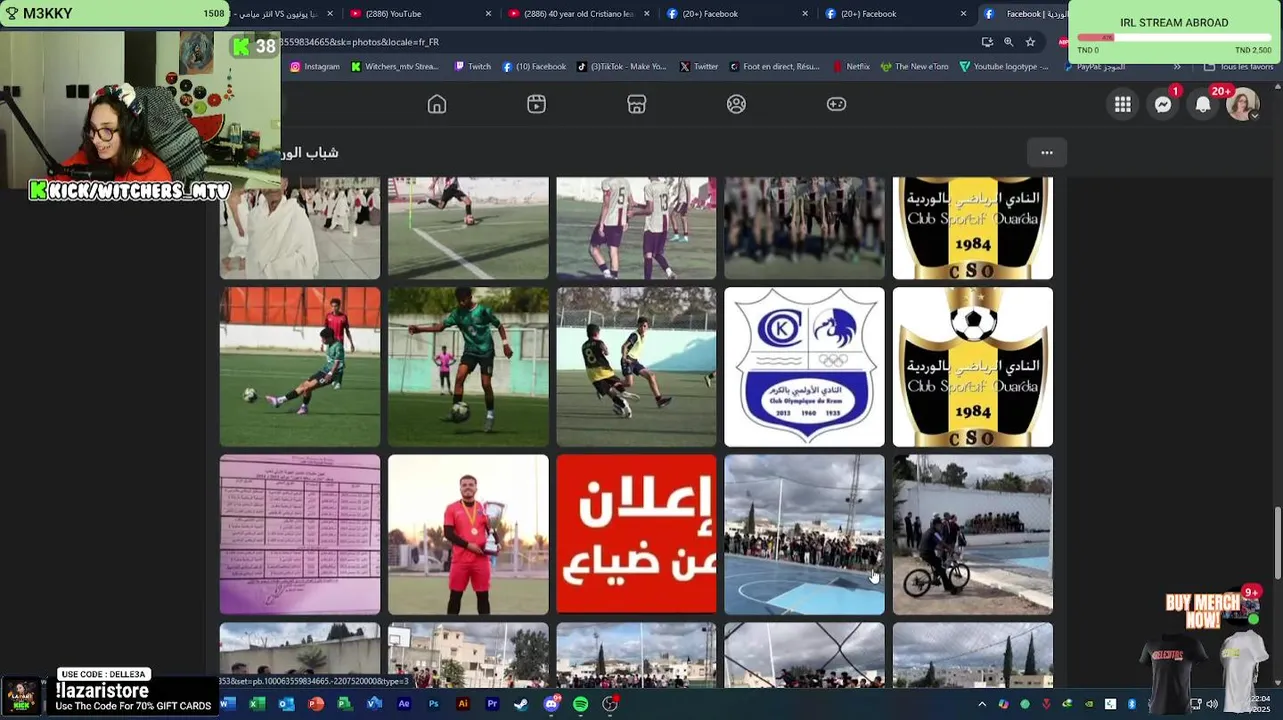Open the TikTok - Make Yo... bookmark
This screenshot has height=720, width=1283.
[621, 67]
